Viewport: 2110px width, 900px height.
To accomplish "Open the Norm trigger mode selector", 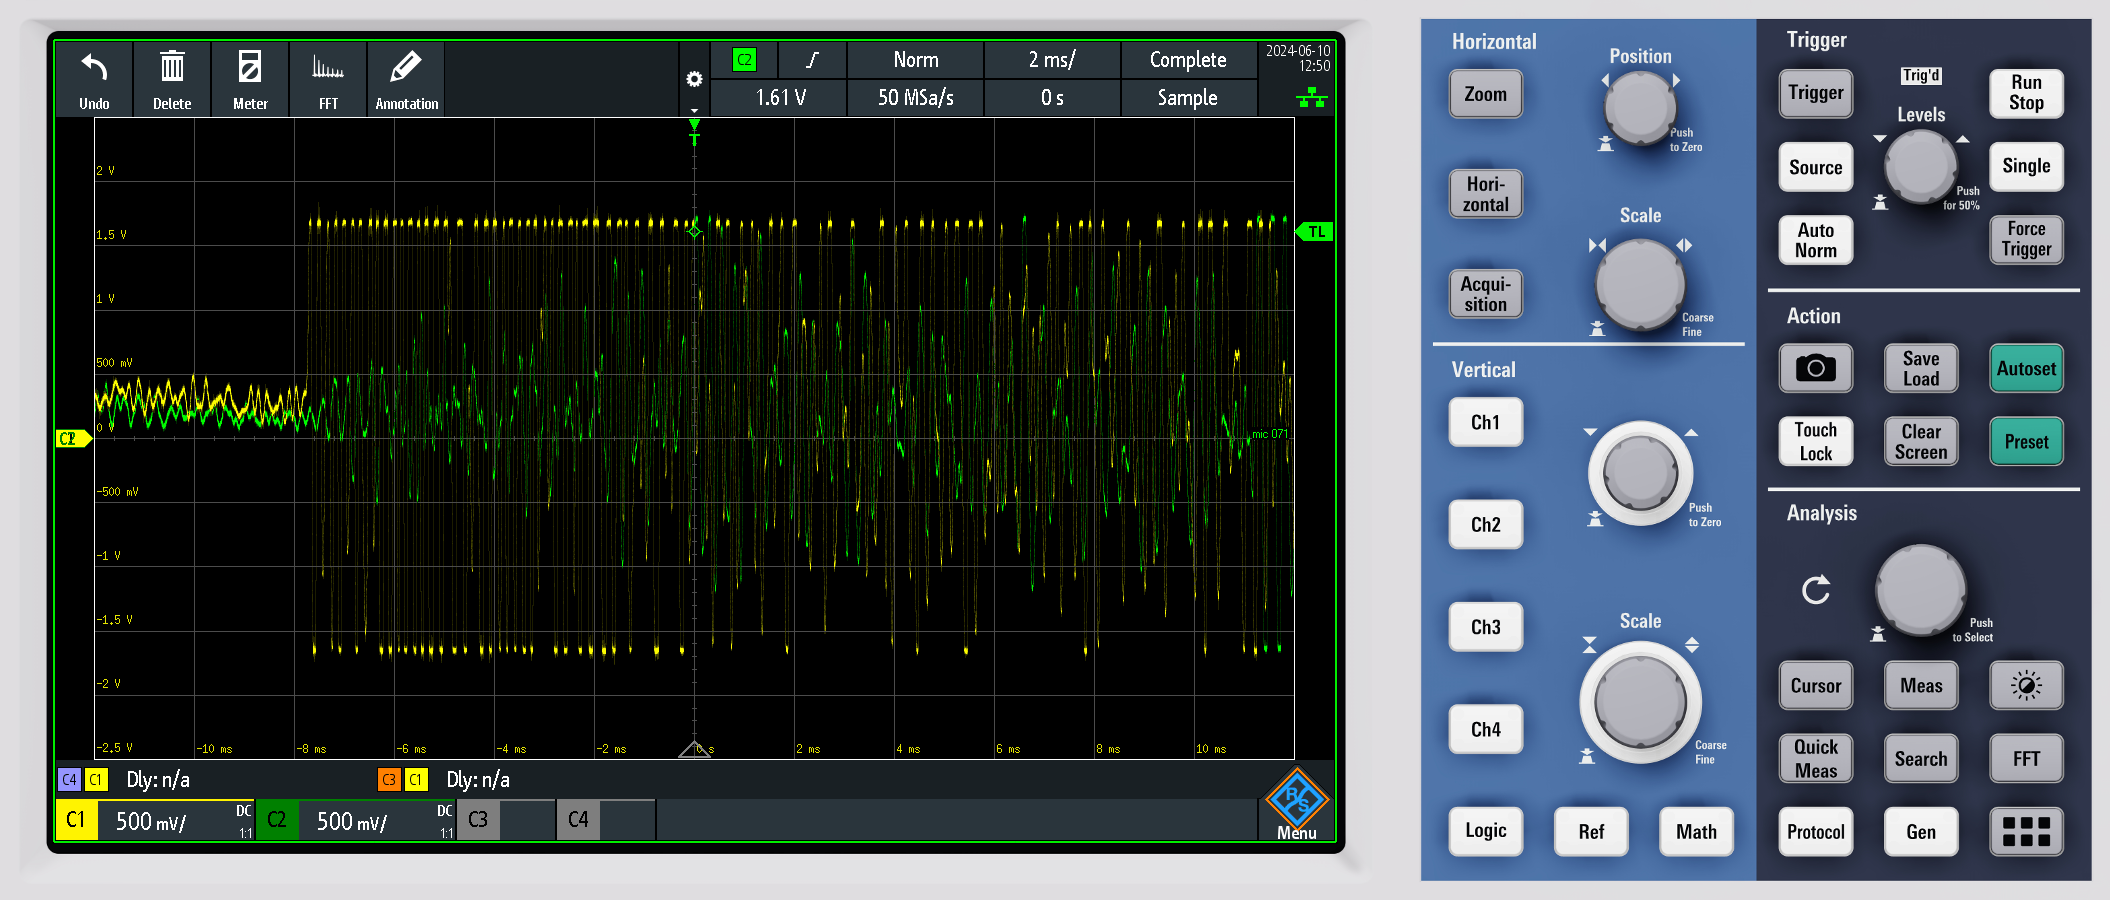I will [915, 60].
